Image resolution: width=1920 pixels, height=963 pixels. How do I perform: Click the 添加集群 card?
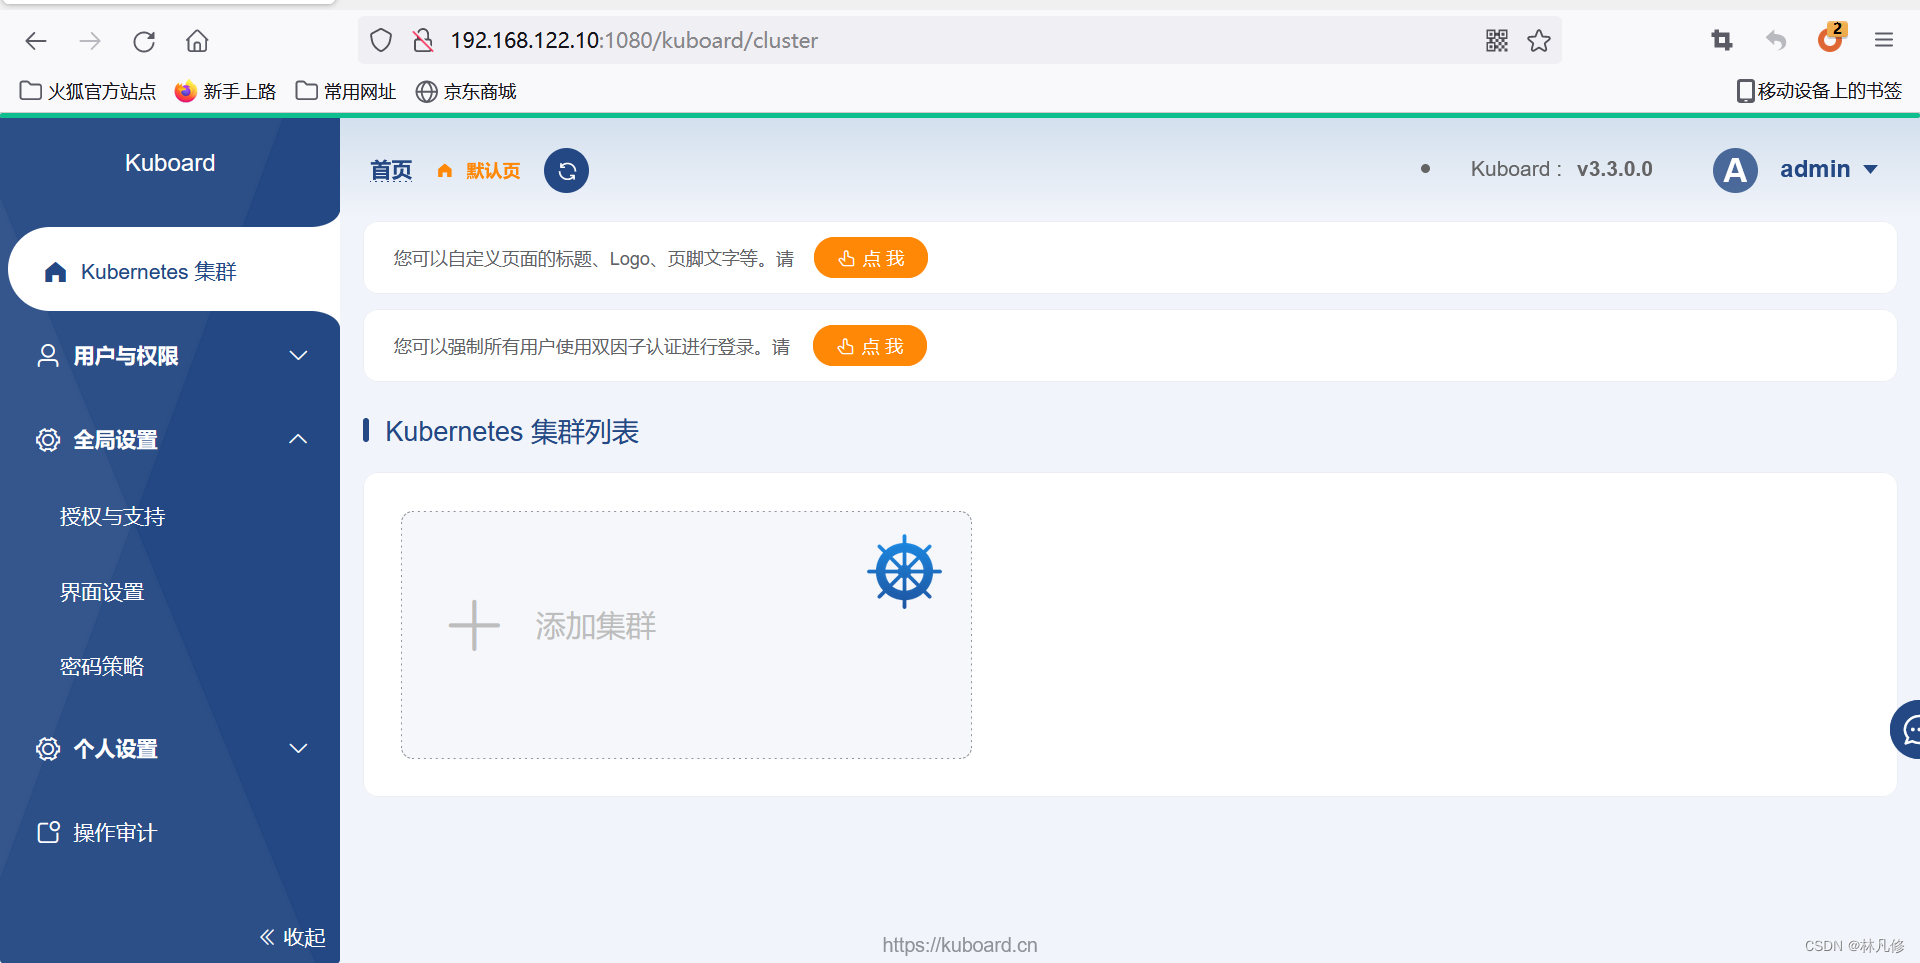pos(686,635)
